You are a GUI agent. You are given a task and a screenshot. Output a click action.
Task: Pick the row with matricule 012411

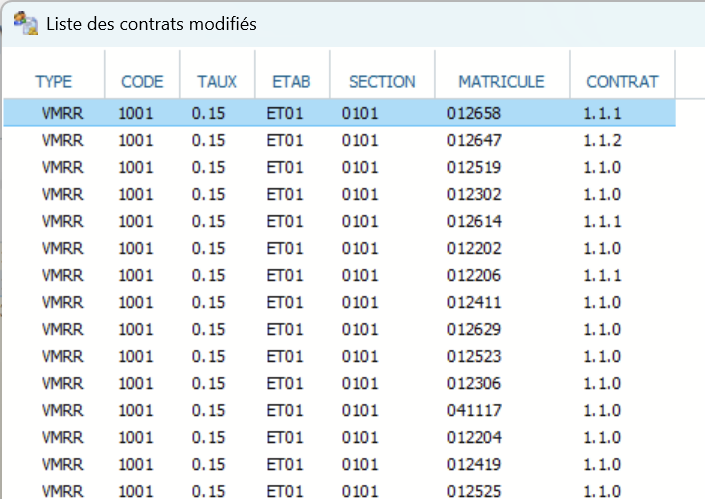pyautogui.click(x=474, y=302)
